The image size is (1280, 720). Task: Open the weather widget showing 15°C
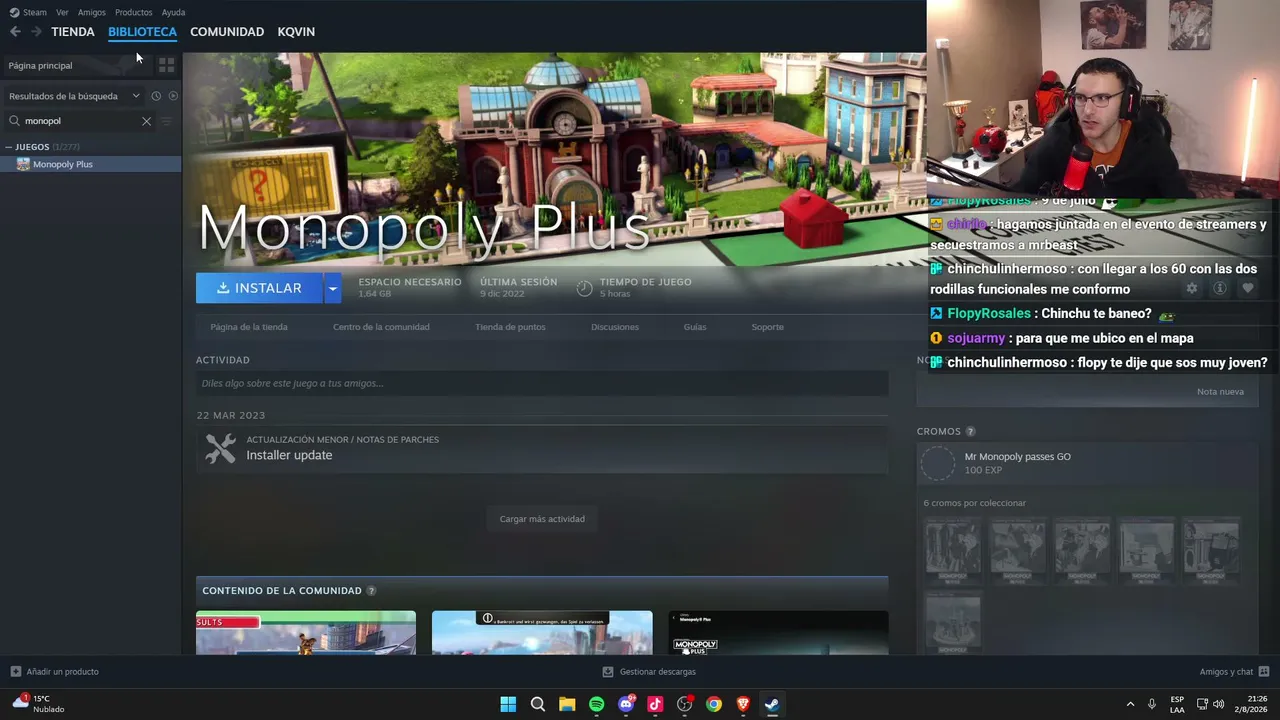[x=38, y=704]
